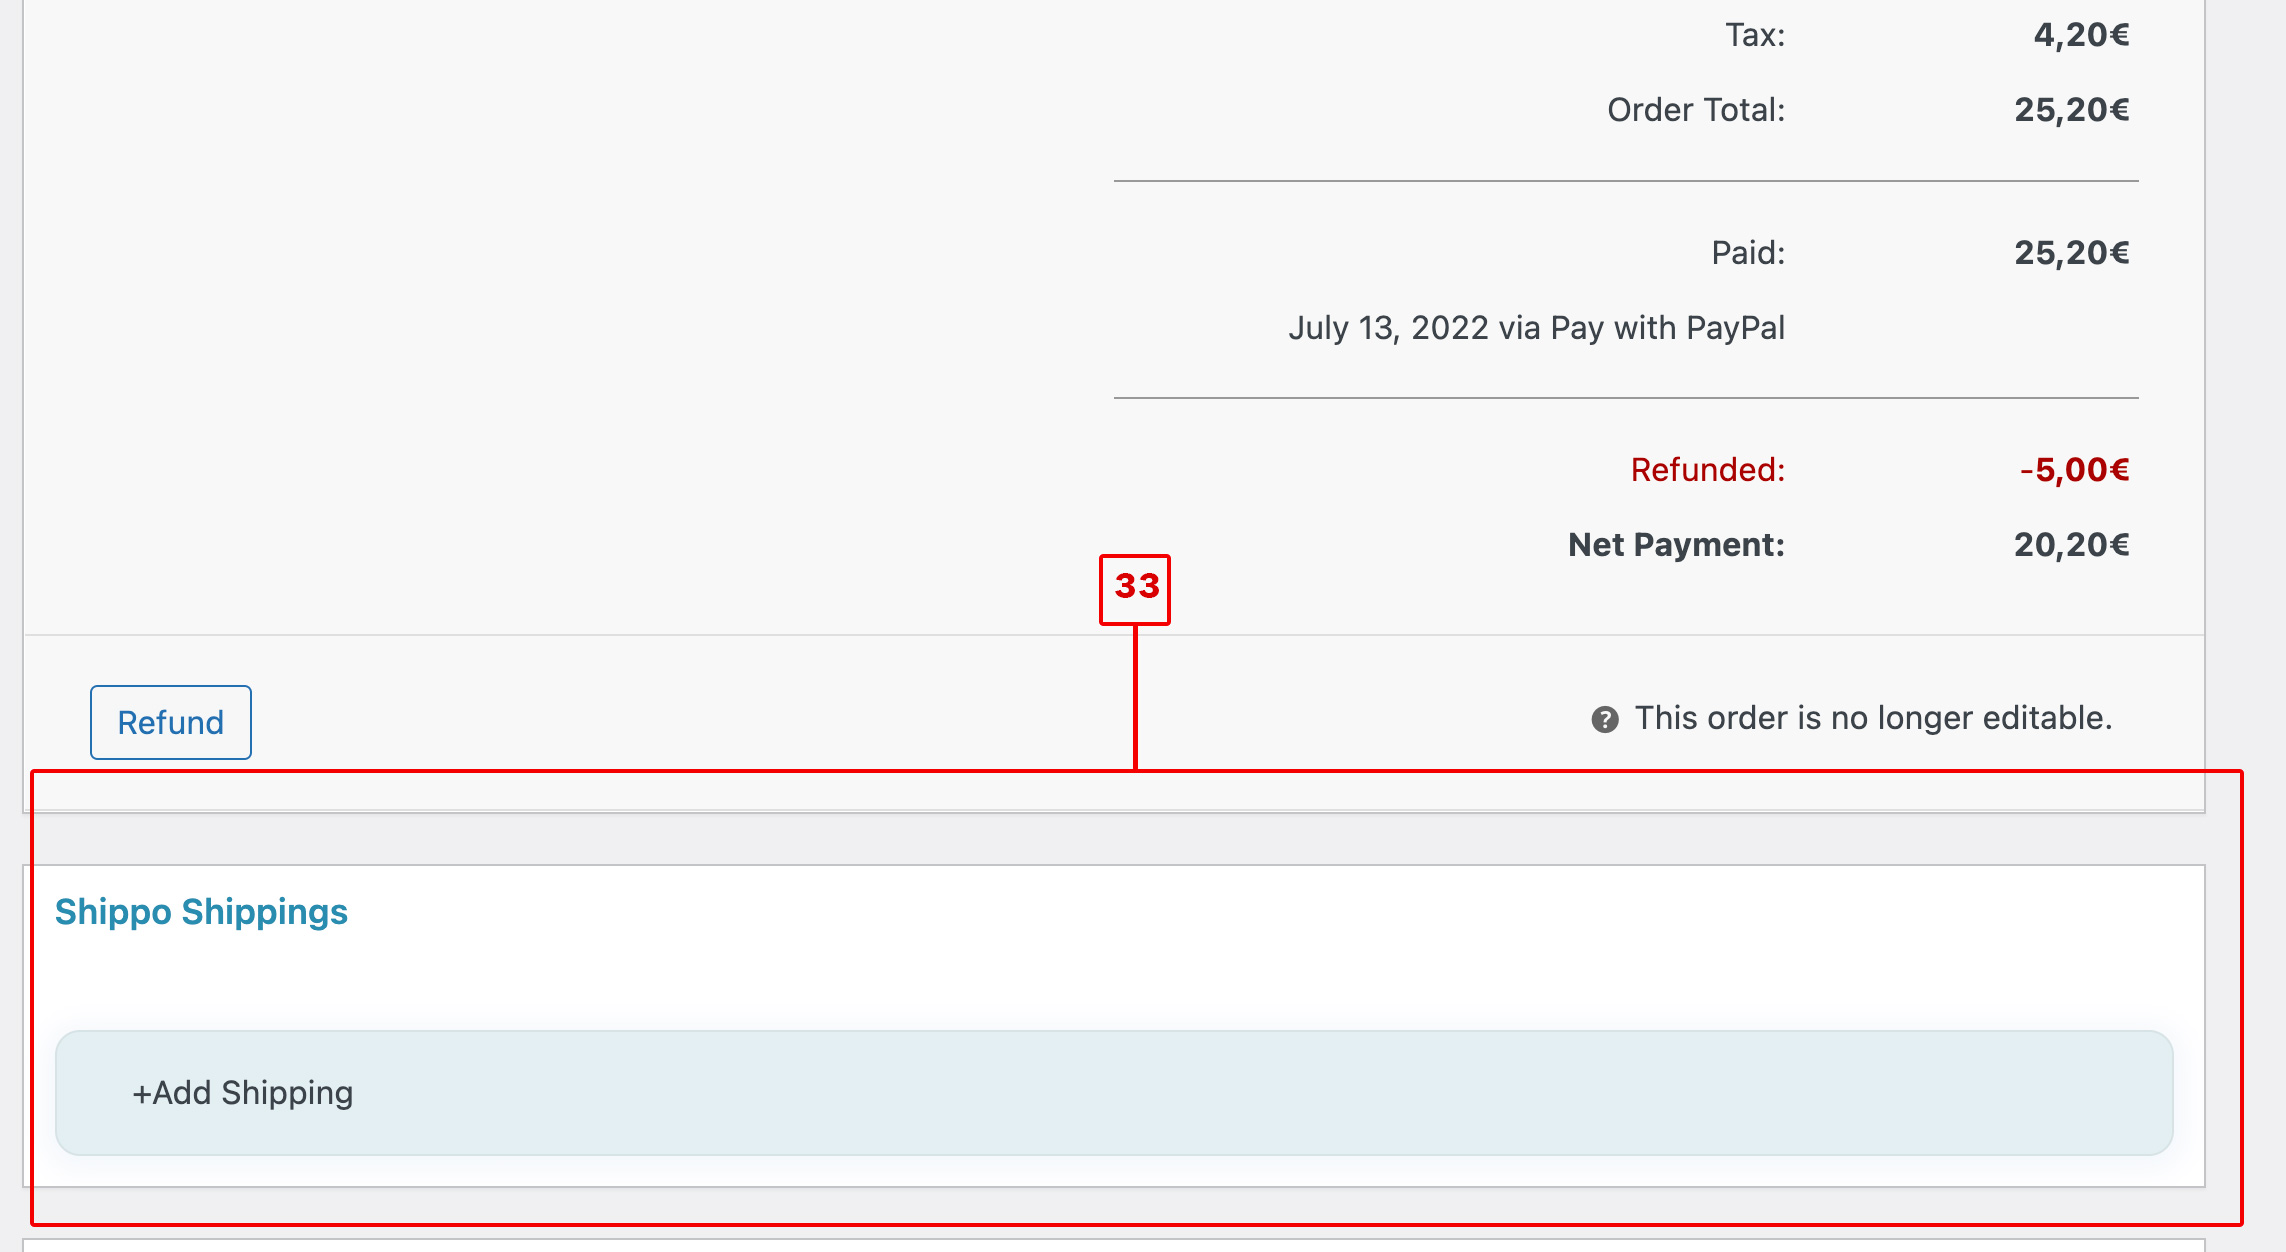The image size is (2286, 1252).
Task: Click the Net Payment value 20,20€
Action: click(x=2071, y=545)
